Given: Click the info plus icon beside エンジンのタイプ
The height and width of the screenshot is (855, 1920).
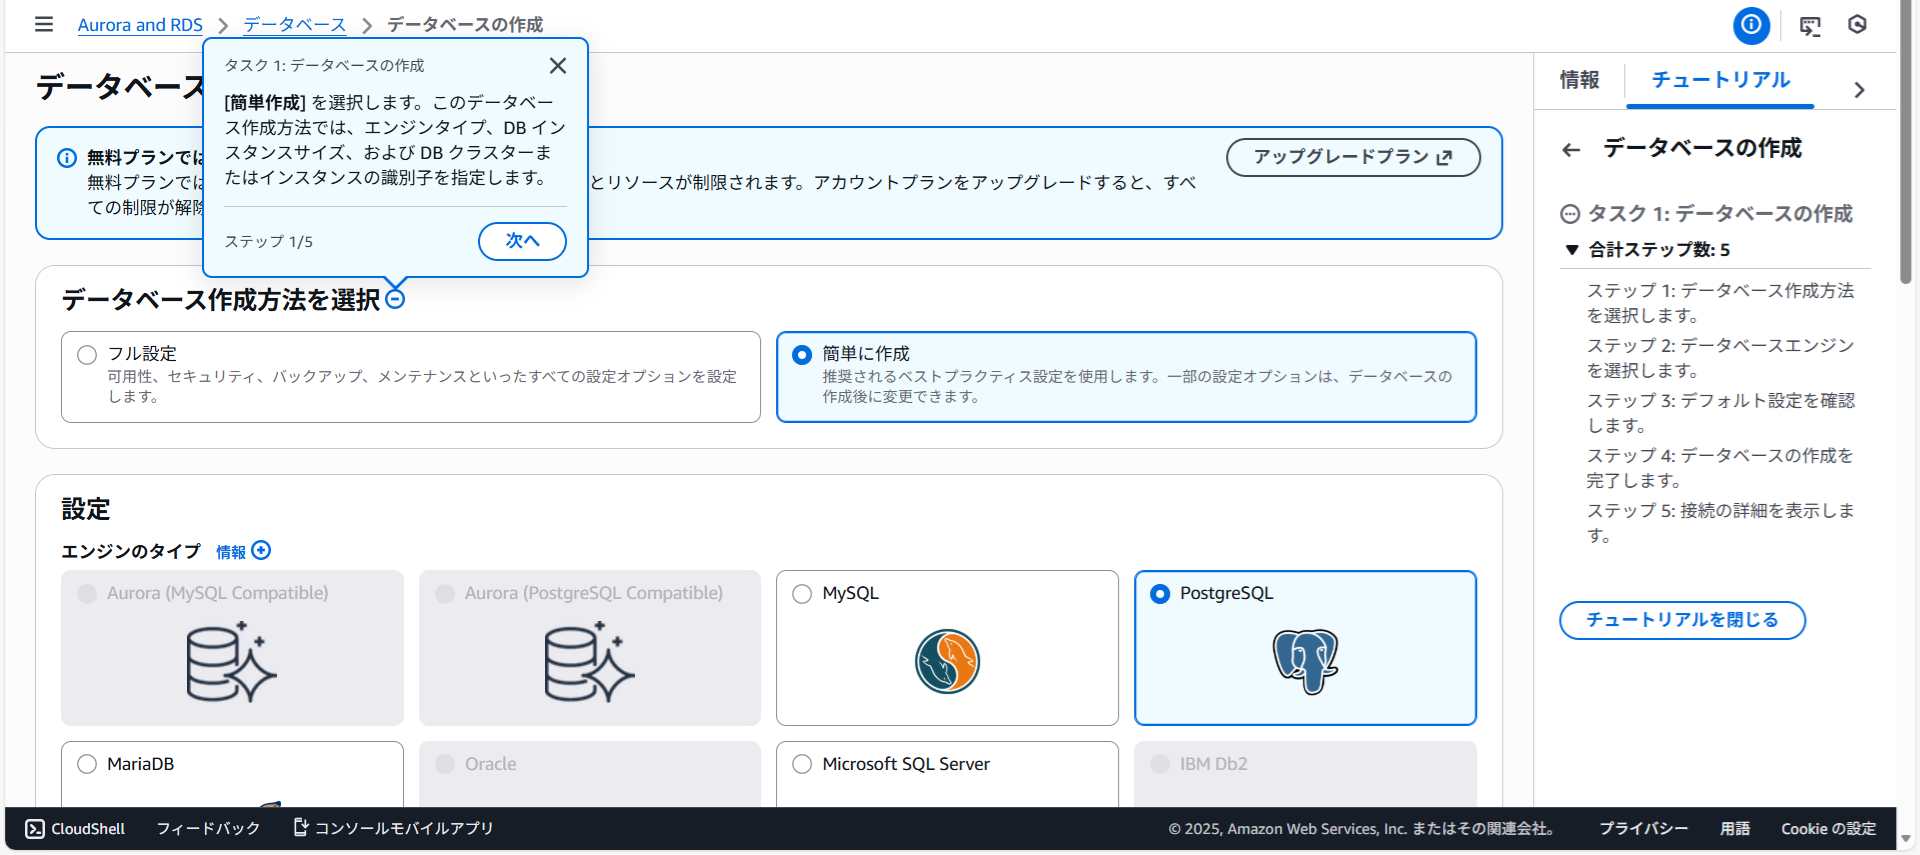Looking at the screenshot, I should point(261,551).
